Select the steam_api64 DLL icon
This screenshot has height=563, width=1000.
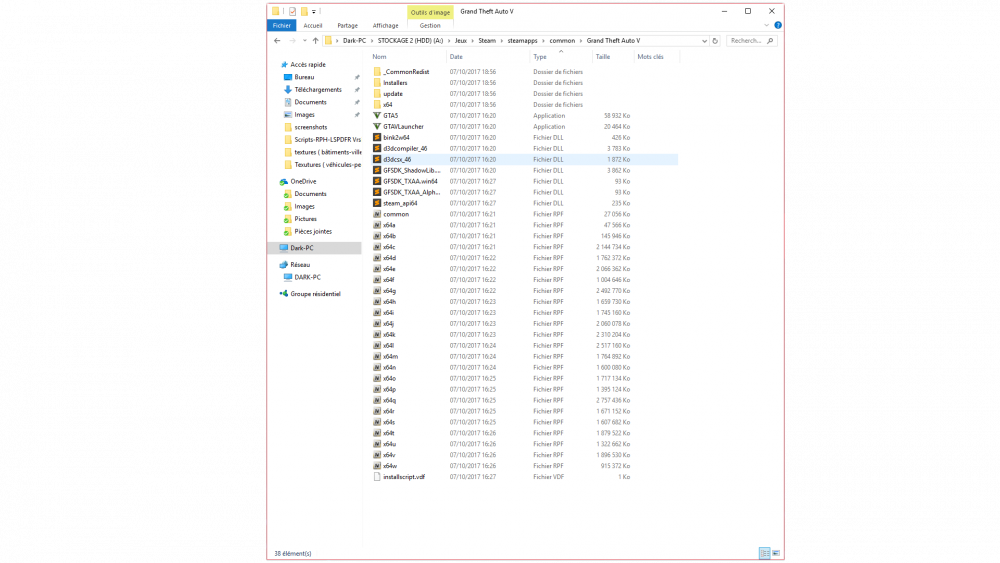pos(377,203)
